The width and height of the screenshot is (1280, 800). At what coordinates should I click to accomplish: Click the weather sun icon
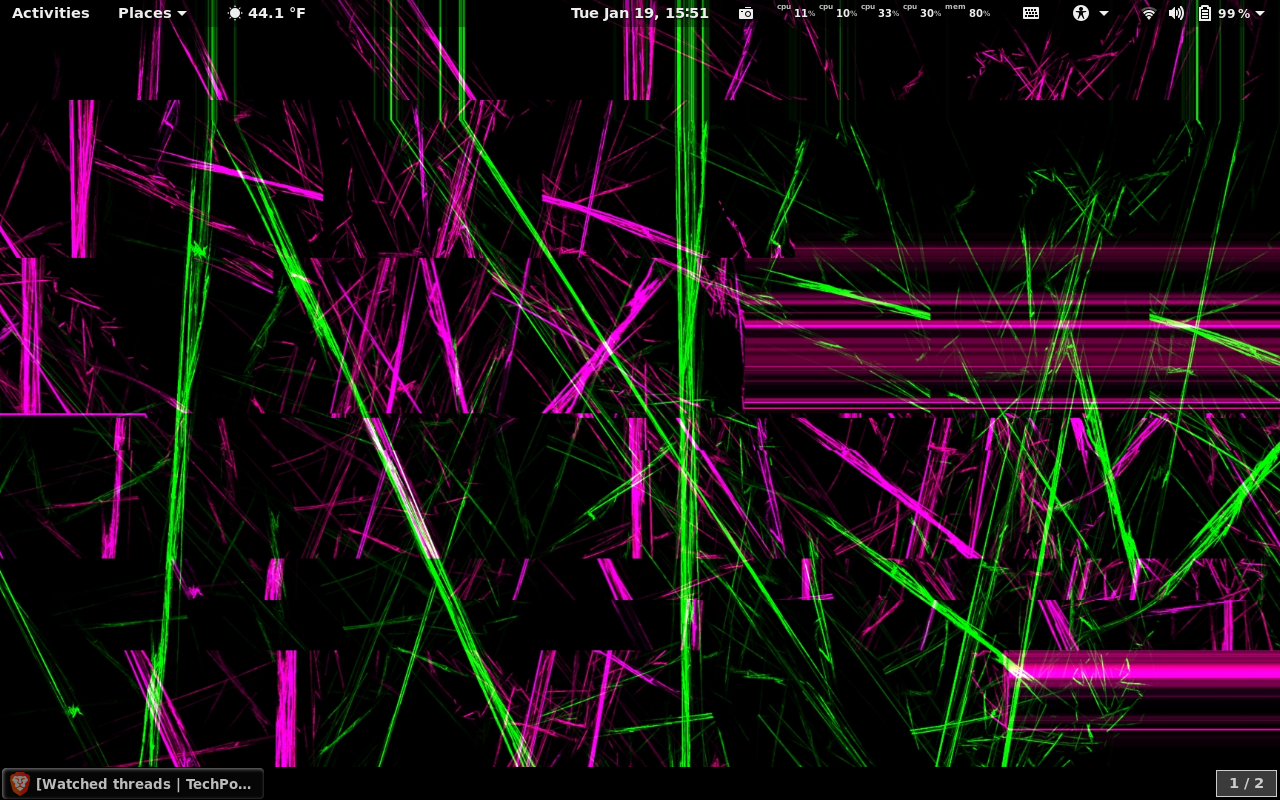coord(235,13)
